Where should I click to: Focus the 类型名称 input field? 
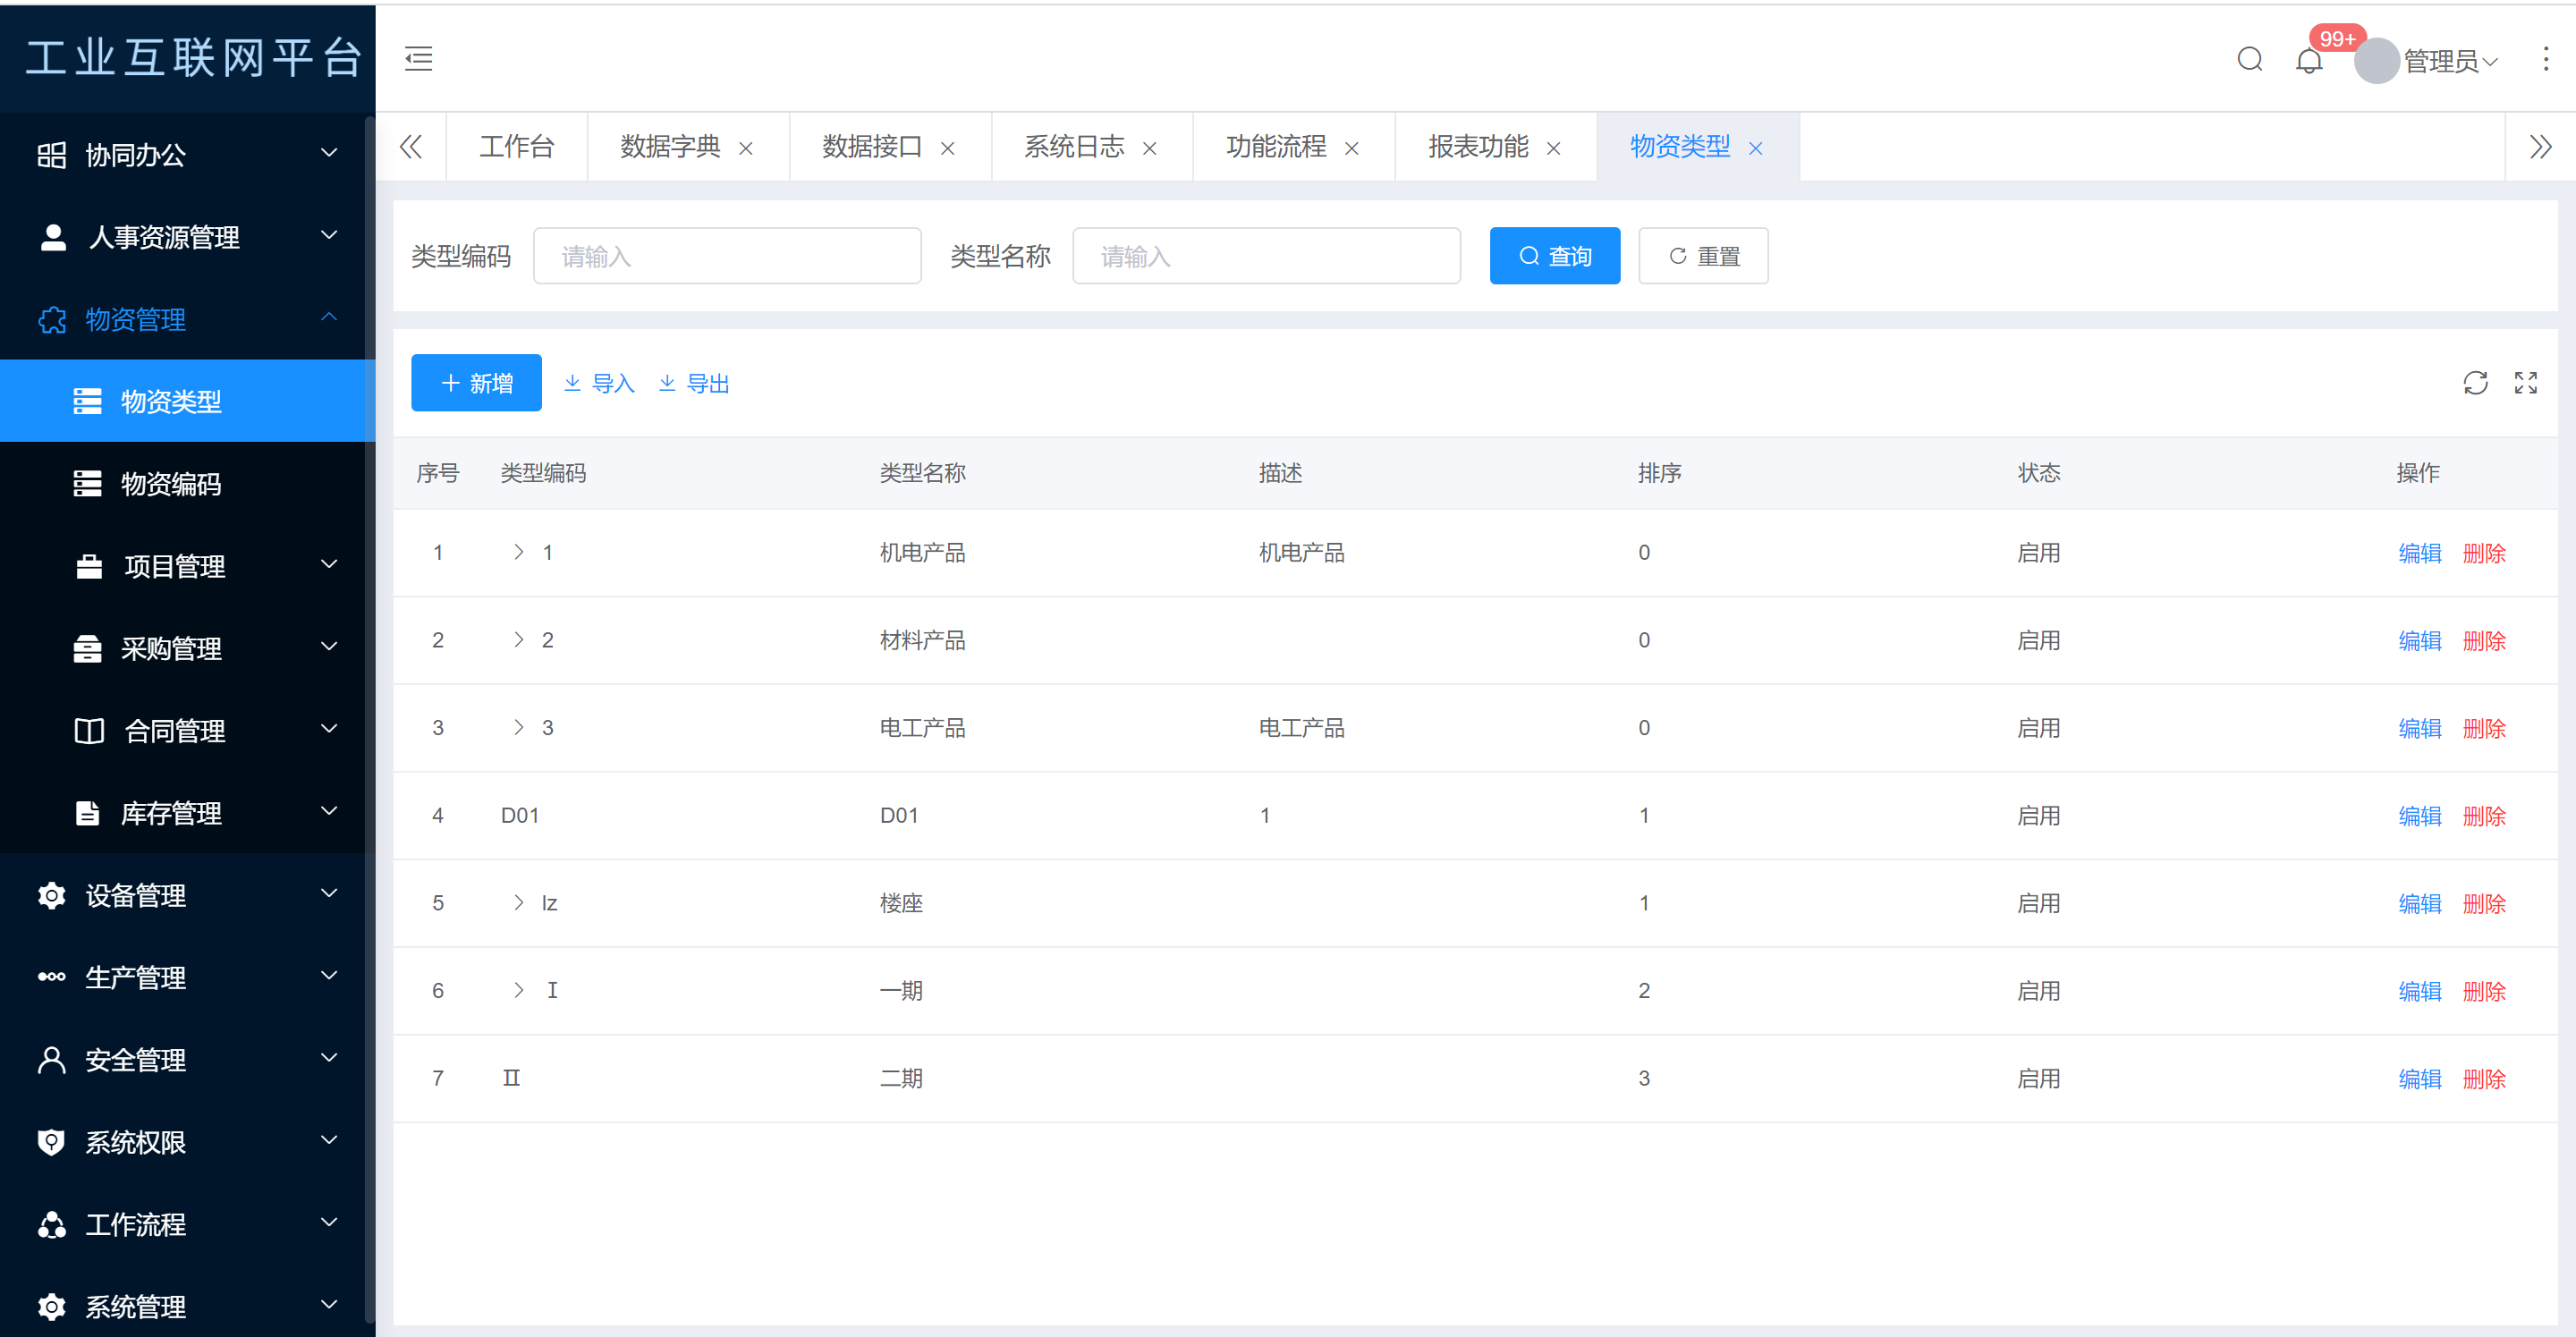point(1266,256)
